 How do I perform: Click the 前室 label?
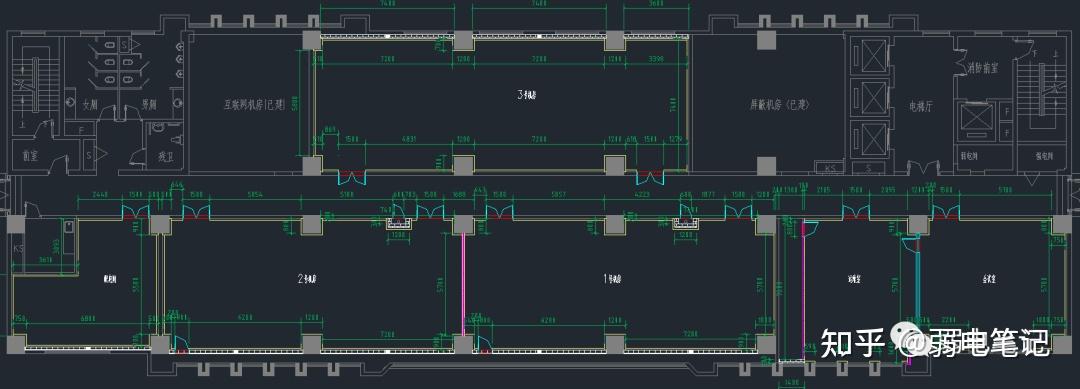point(30,156)
